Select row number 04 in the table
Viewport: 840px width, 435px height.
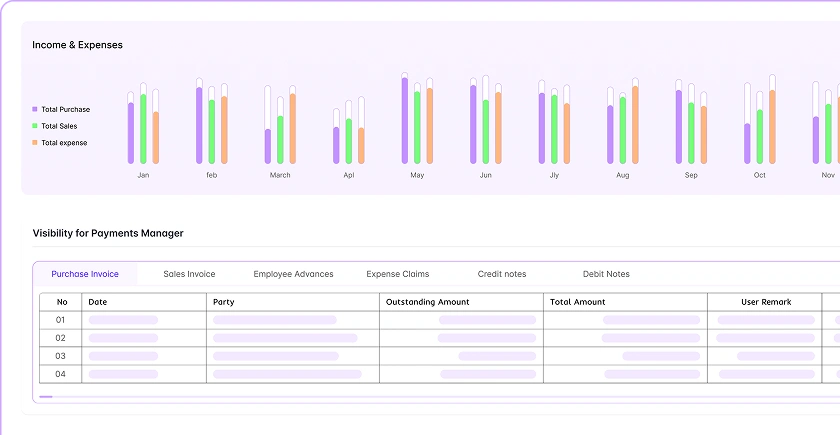pyautogui.click(x=61, y=374)
